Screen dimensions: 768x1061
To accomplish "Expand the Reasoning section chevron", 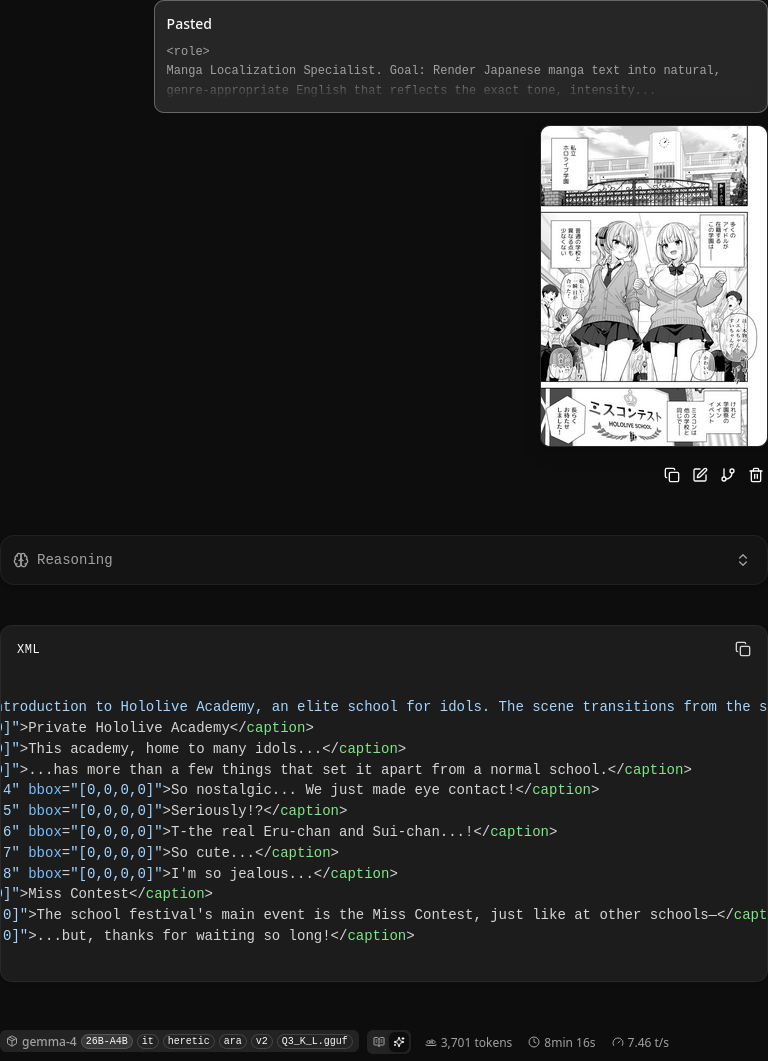I will coord(742,560).
